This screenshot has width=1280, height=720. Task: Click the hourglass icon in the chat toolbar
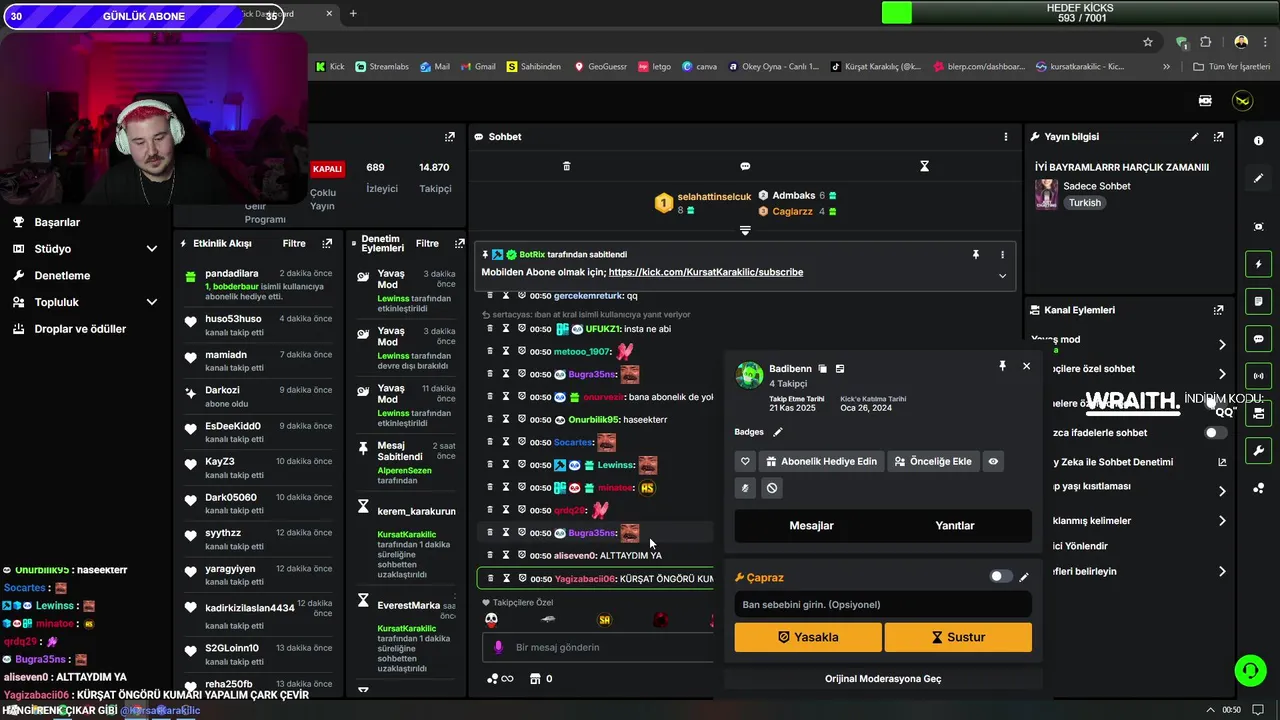click(x=924, y=166)
